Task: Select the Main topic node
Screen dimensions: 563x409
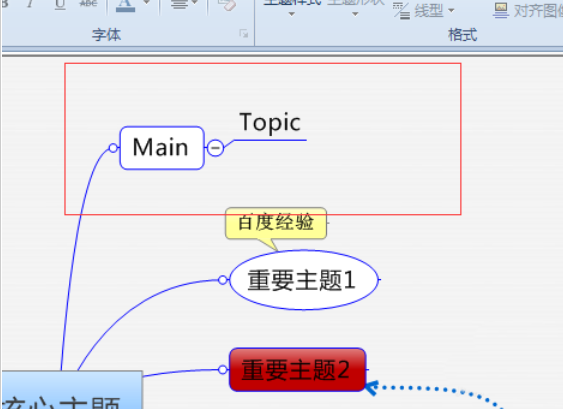Action: [162, 148]
